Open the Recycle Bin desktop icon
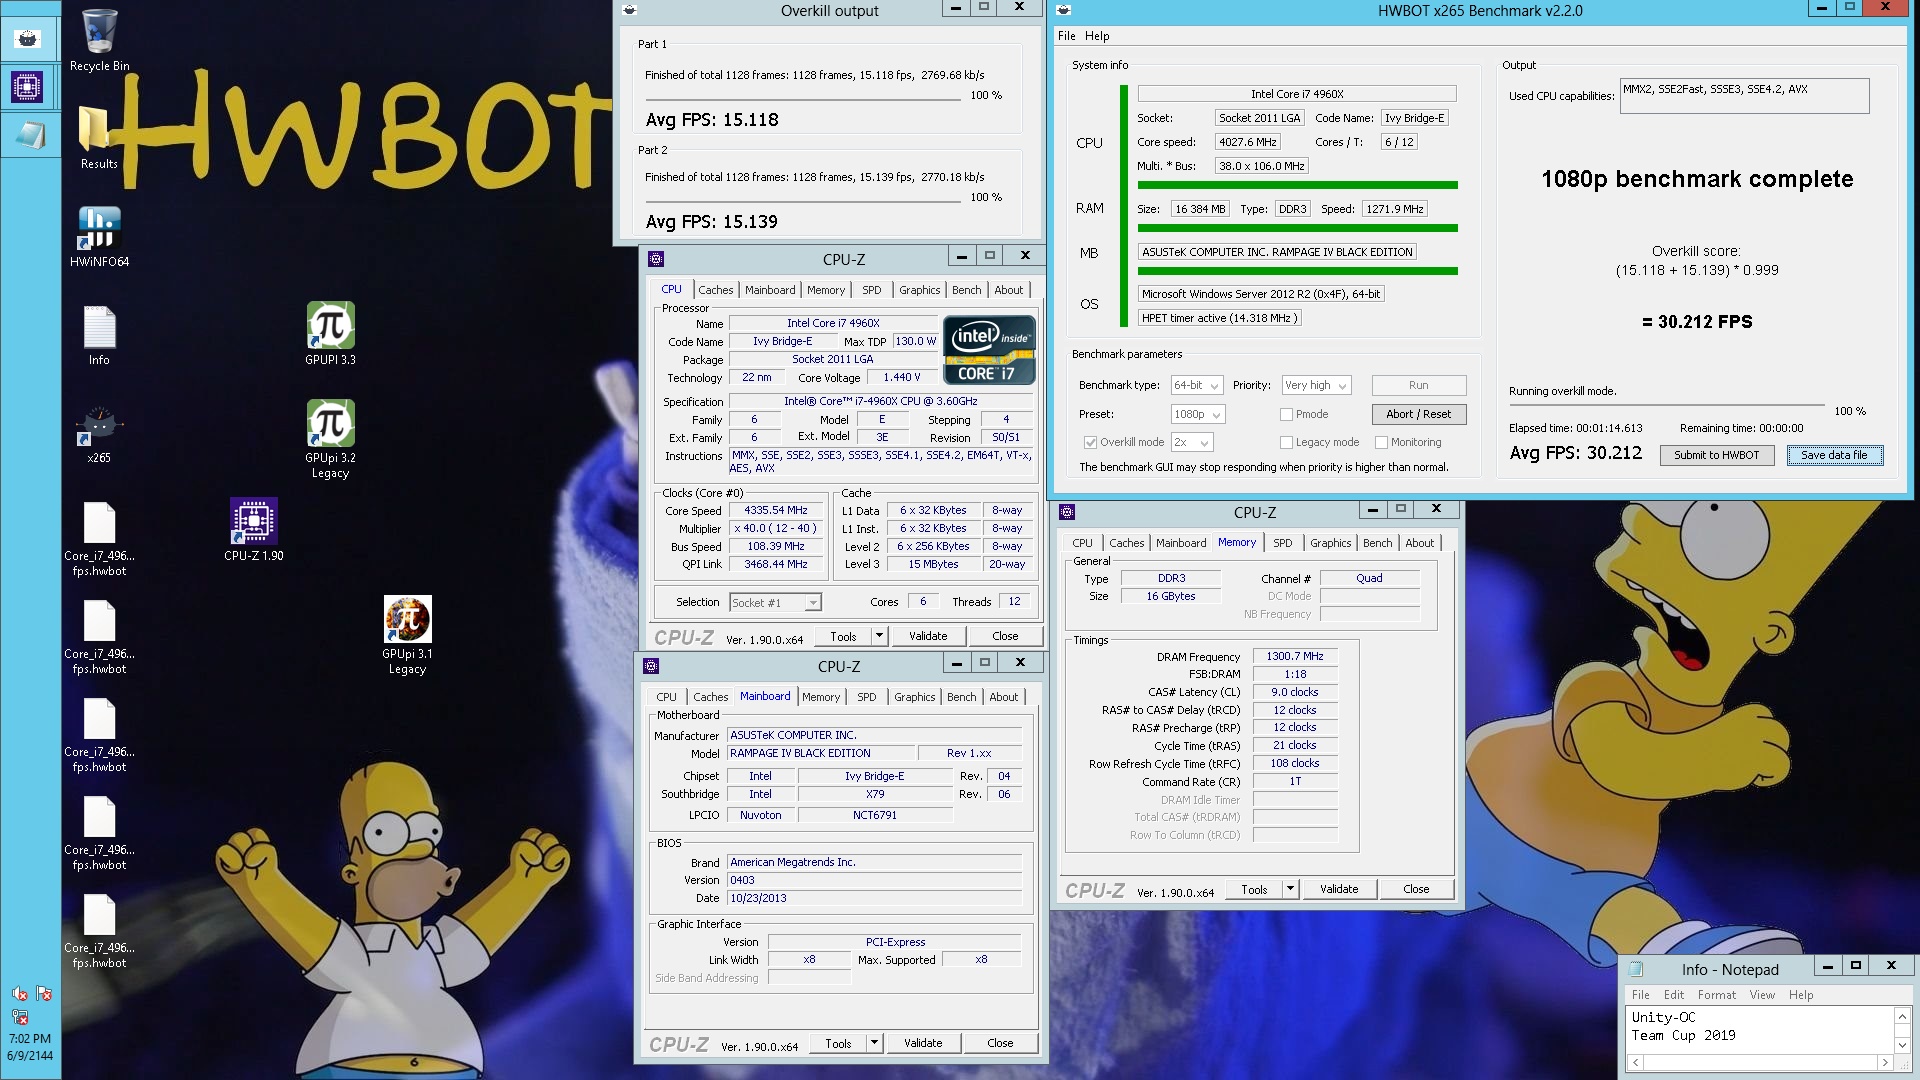The width and height of the screenshot is (1920, 1080). pos(99,40)
